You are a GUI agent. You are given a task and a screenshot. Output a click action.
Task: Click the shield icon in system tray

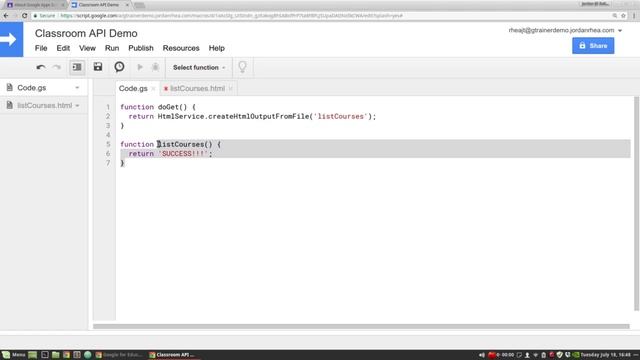[x=560, y=355]
